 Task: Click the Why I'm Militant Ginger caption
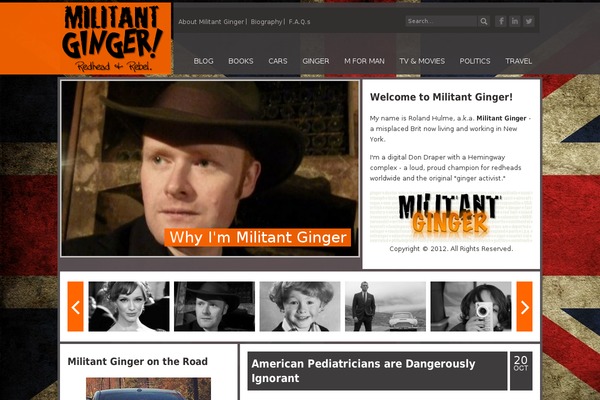coord(258,237)
